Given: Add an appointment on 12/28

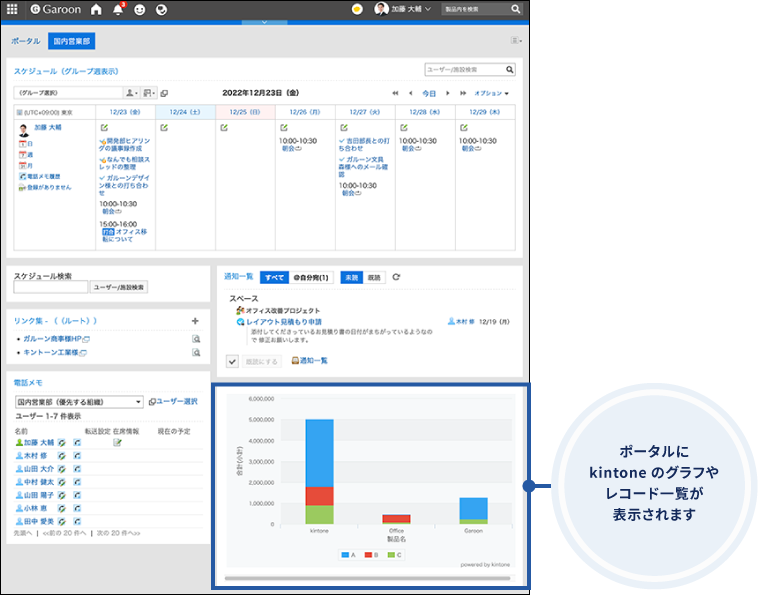Looking at the screenshot, I should (404, 128).
